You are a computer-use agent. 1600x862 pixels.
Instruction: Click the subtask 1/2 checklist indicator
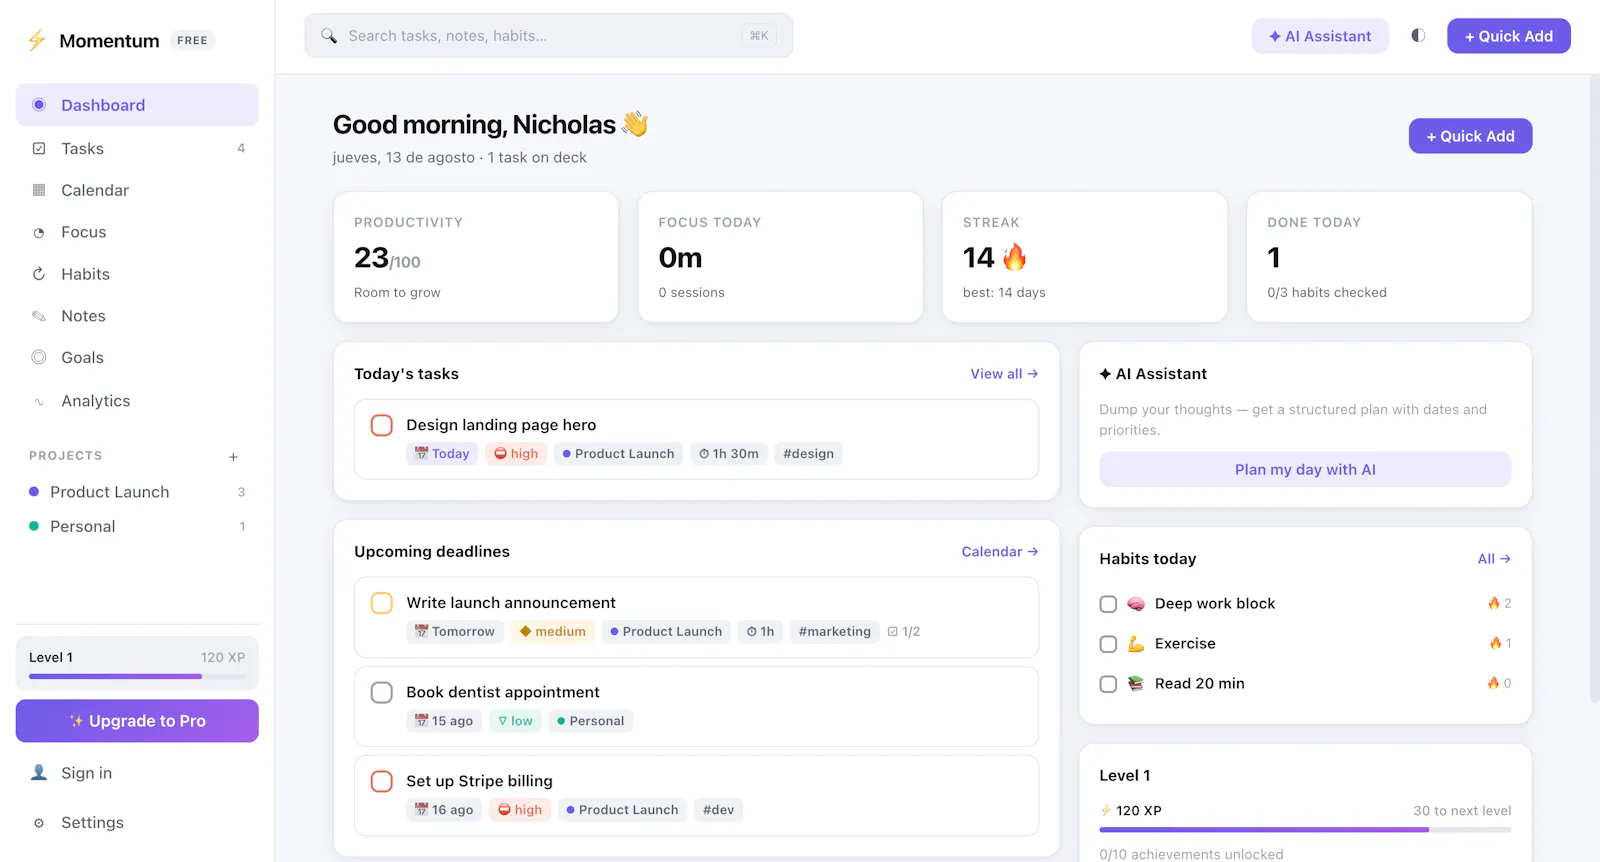904,632
